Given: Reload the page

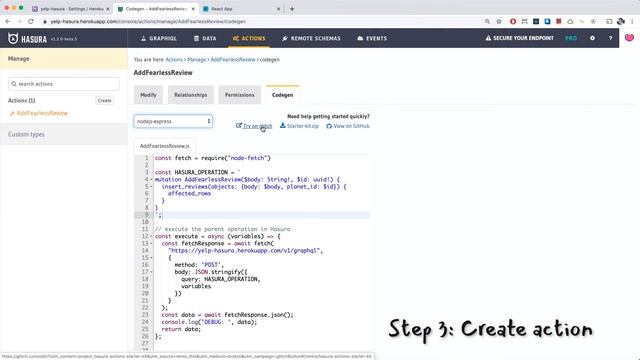Looking at the screenshot, I should click(31, 21).
